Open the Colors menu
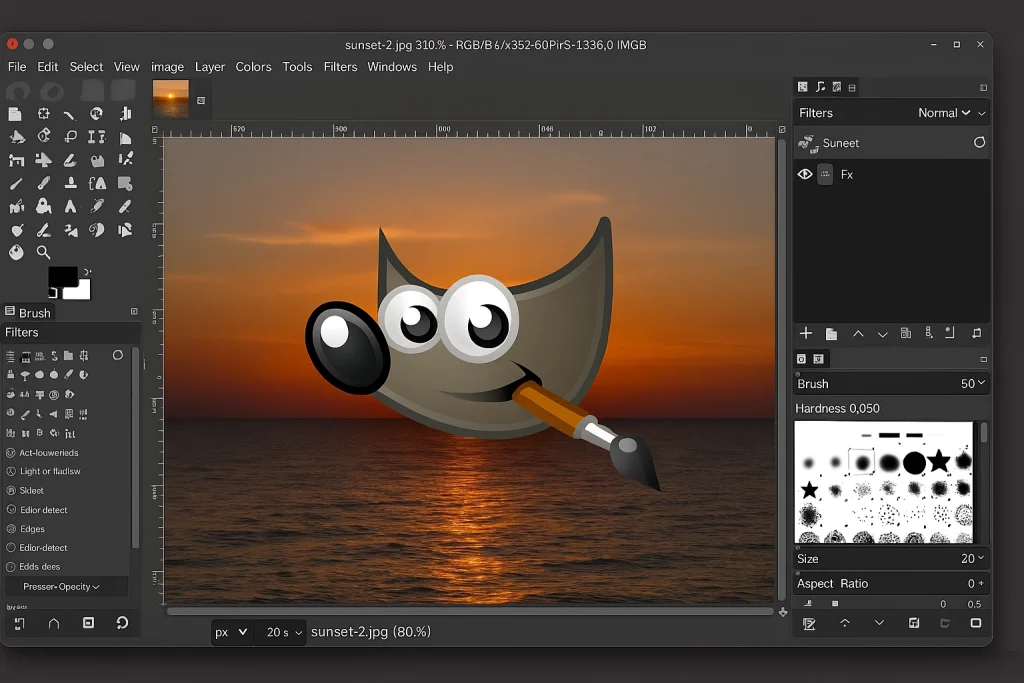The width and height of the screenshot is (1024, 683). 253,67
